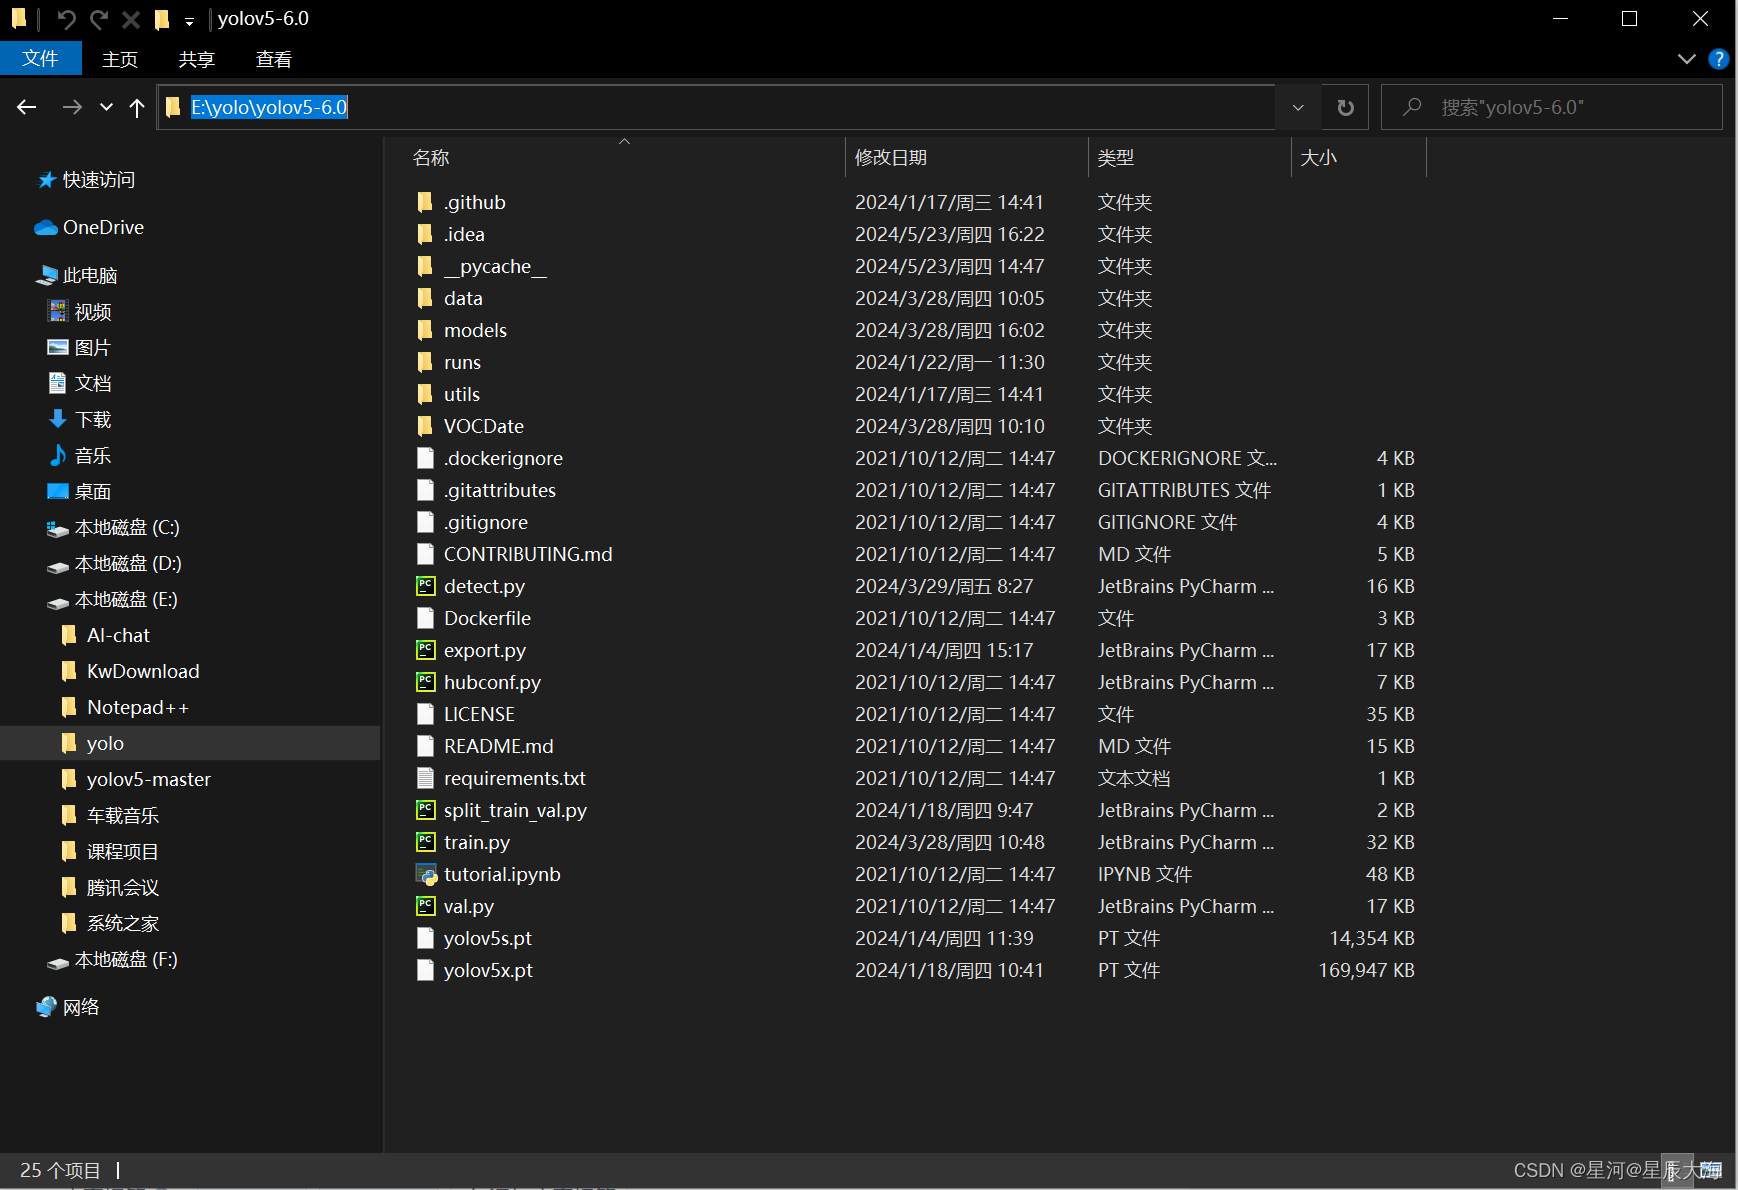Image resolution: width=1738 pixels, height=1190 pixels.
Task: Expand the ribbon with the chevron
Action: pos(1687,59)
